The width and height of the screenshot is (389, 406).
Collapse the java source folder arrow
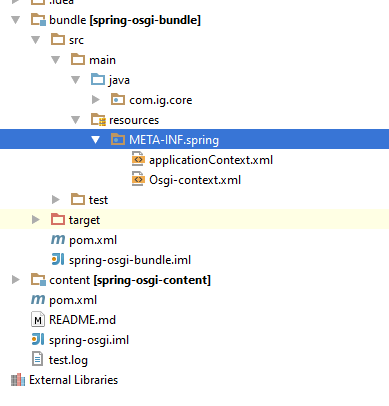click(x=76, y=80)
